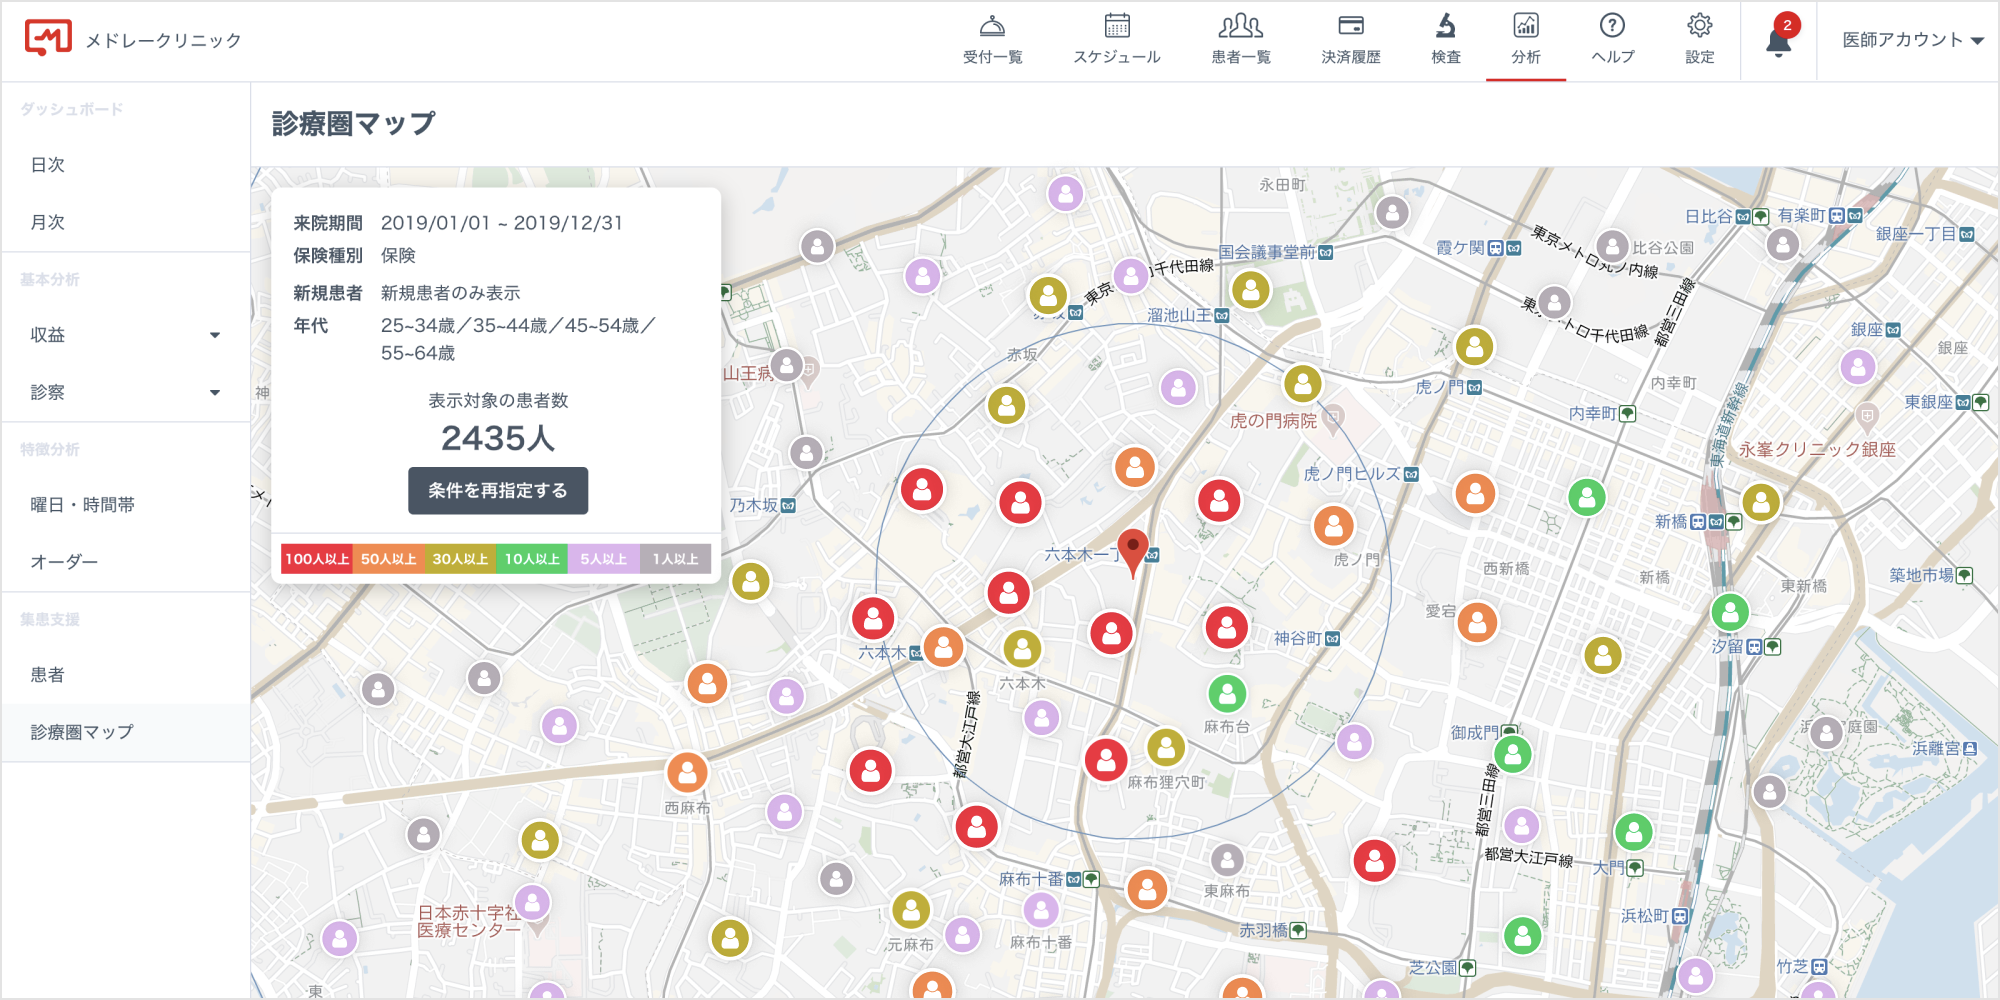Click the notification bell with badge
This screenshot has height=1000, width=2000.
(1779, 41)
